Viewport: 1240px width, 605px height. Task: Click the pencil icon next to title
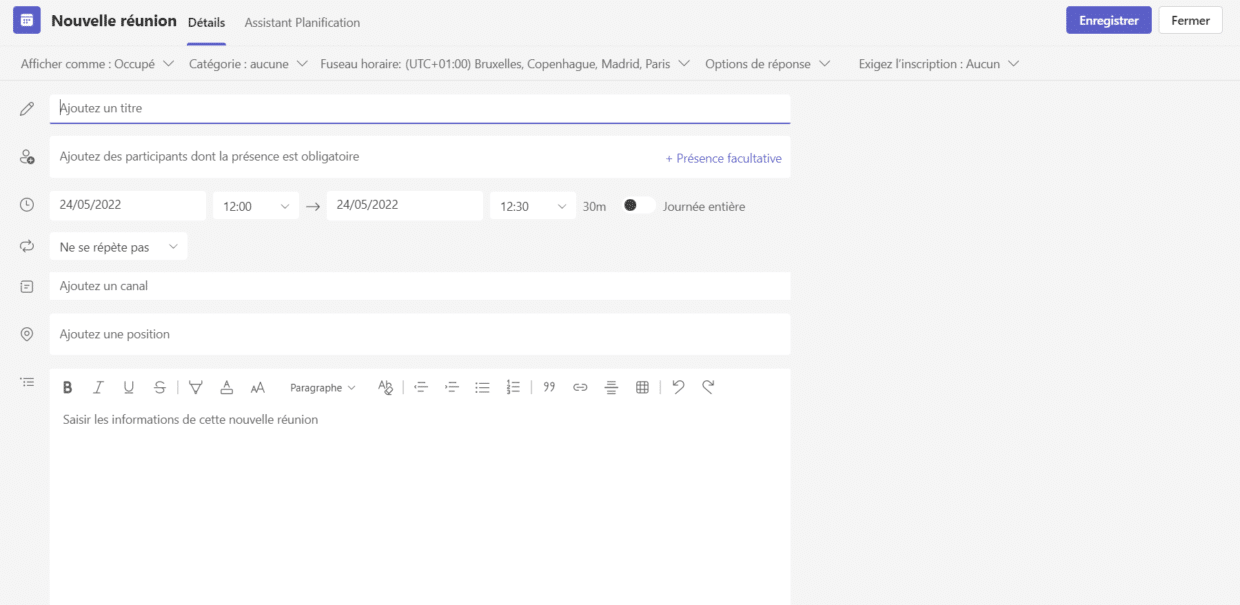27,108
